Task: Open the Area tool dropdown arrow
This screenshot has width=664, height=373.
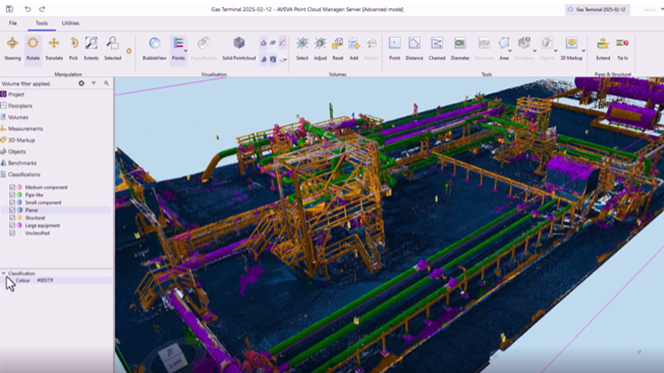Action: pos(510,51)
